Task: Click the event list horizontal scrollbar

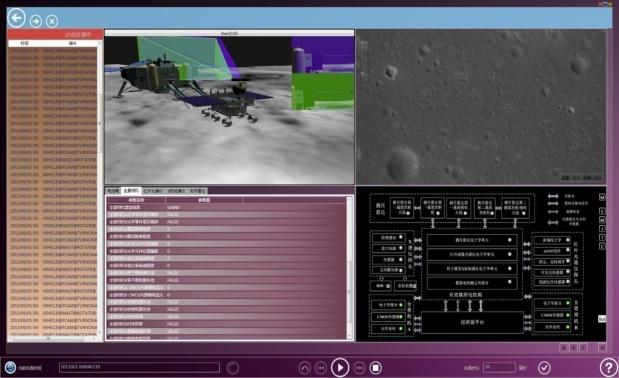Action: (x=53, y=338)
